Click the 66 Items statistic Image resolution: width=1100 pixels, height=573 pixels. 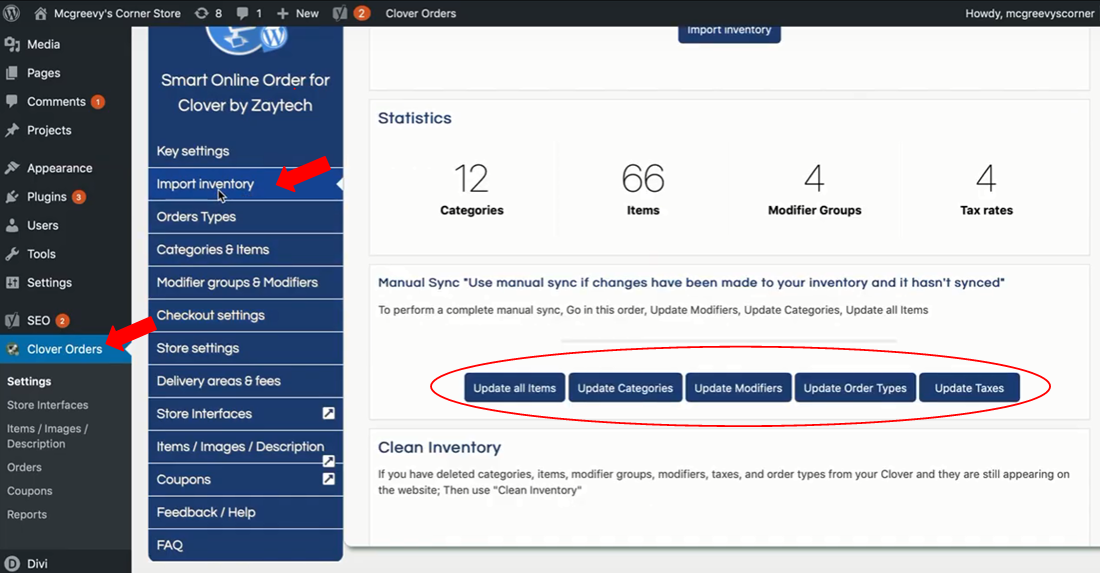[x=643, y=189]
